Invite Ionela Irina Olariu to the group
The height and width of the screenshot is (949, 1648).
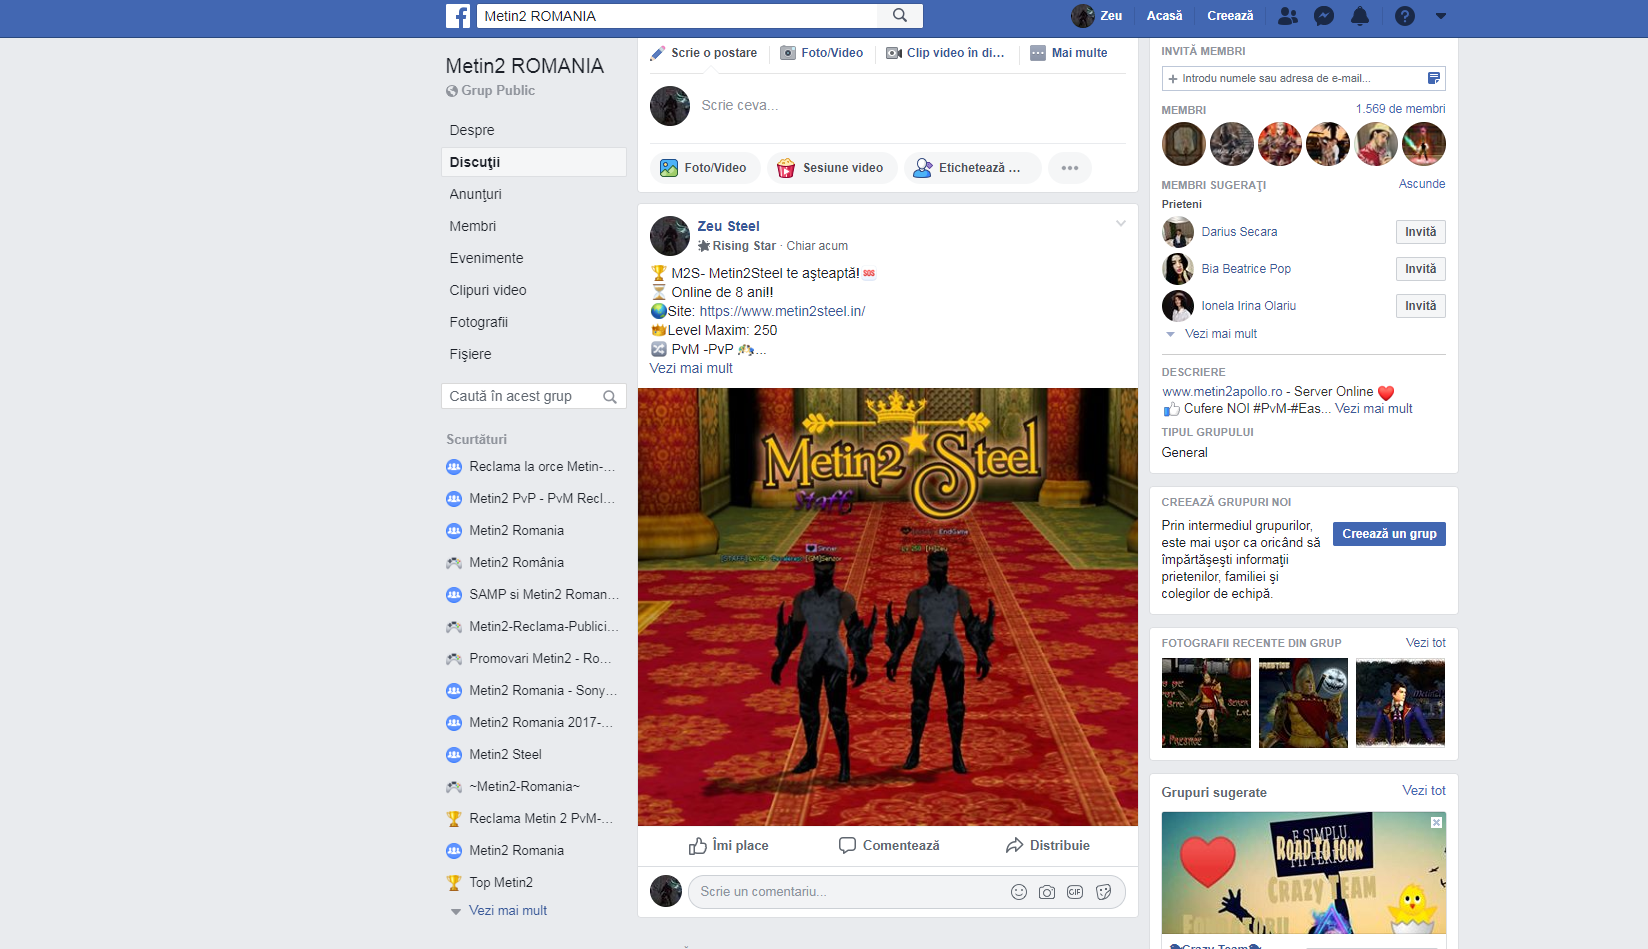pos(1420,306)
